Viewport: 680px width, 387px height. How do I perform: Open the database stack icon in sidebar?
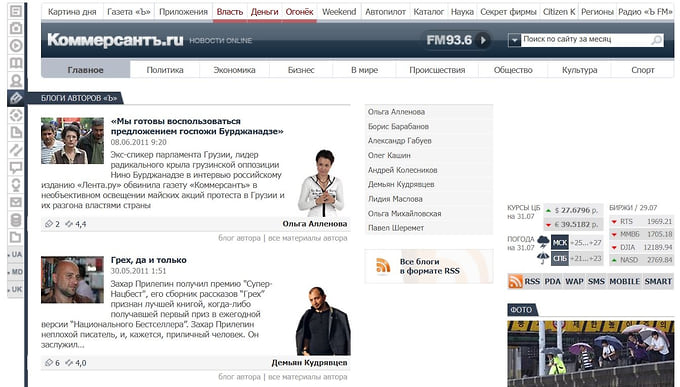pyautogui.click(x=16, y=220)
